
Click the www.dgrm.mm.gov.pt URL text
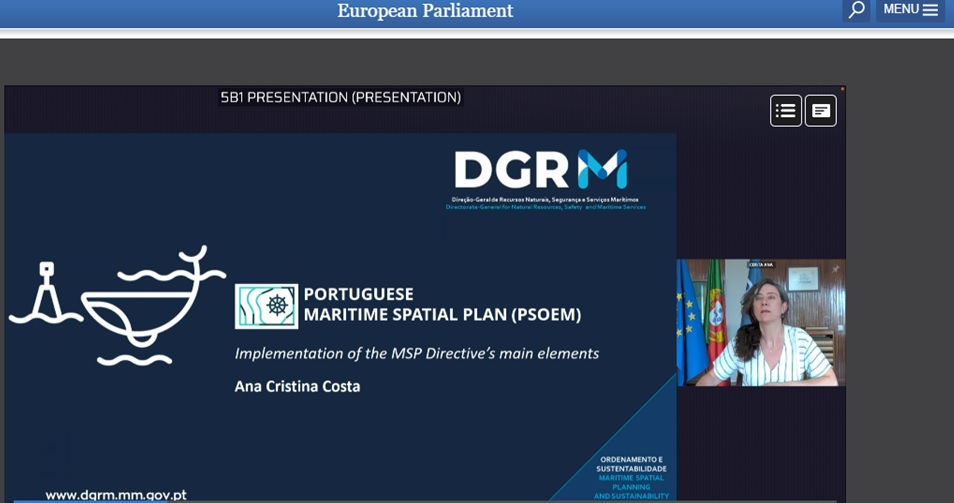point(116,495)
